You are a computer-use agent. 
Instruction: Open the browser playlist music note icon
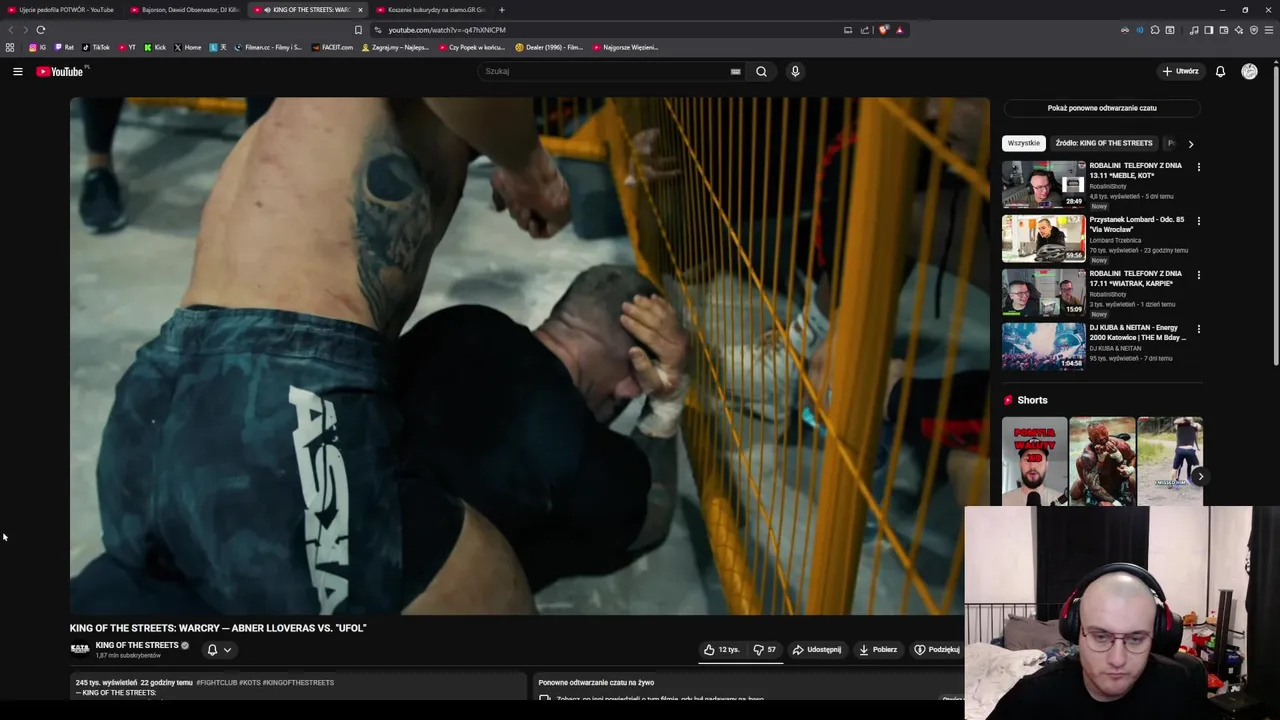coord(1194,30)
